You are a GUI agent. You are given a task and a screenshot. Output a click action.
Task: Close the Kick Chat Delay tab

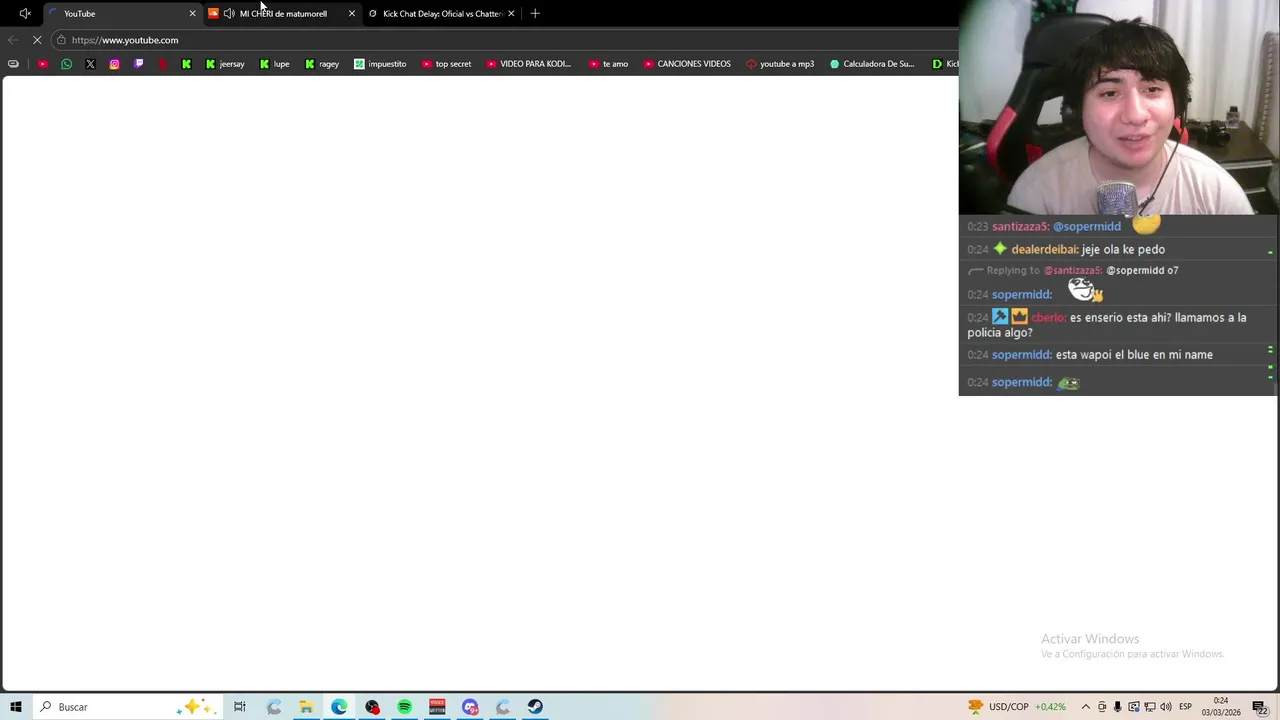click(x=511, y=14)
